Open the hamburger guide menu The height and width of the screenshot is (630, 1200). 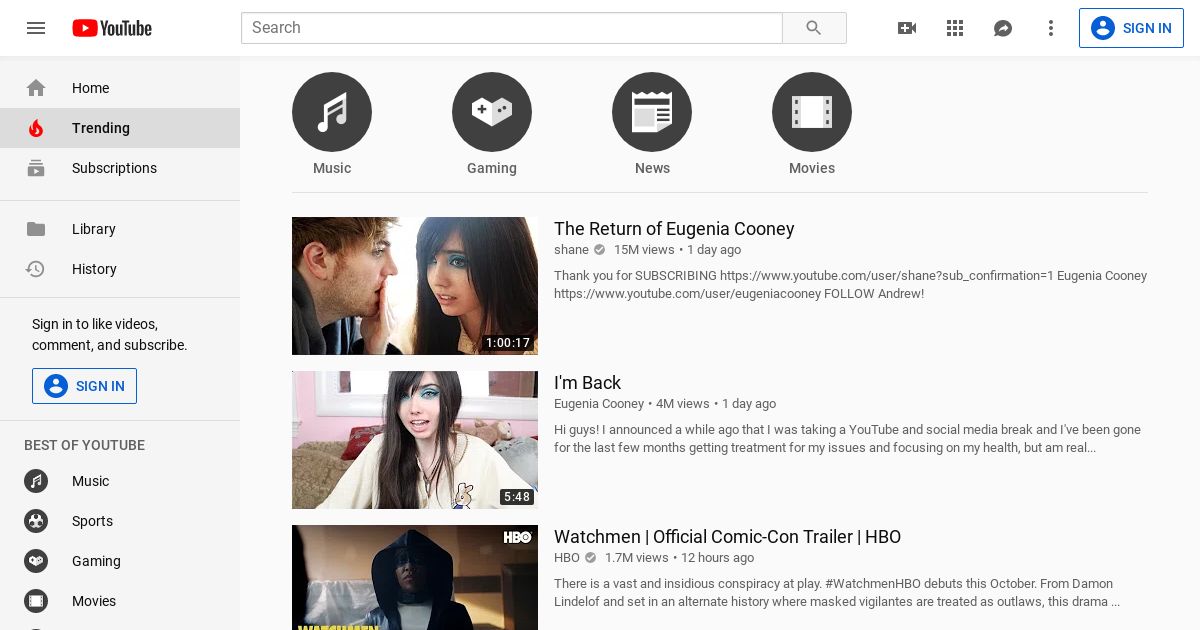tap(36, 28)
